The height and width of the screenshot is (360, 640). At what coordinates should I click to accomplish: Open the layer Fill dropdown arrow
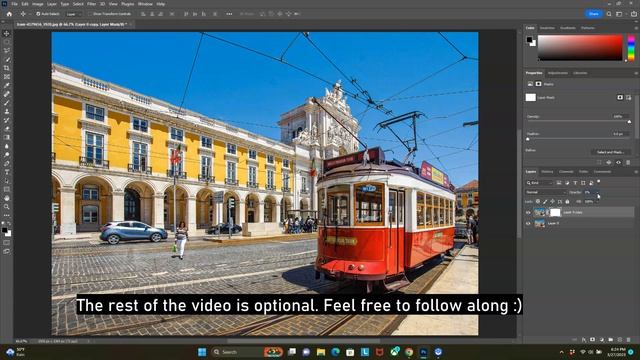click(597, 202)
